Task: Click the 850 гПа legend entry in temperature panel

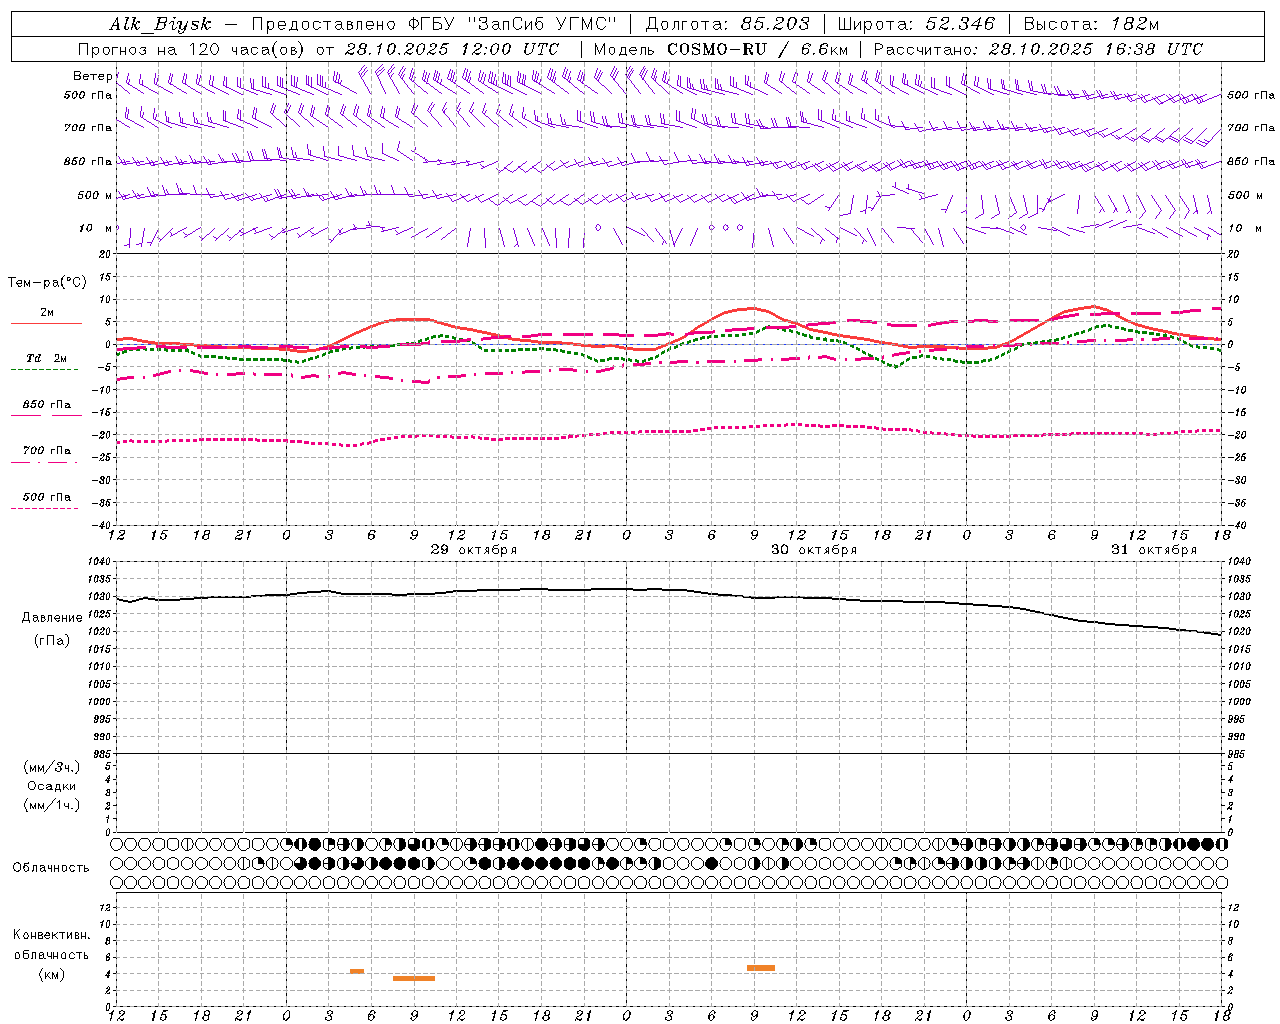Action: (x=46, y=405)
